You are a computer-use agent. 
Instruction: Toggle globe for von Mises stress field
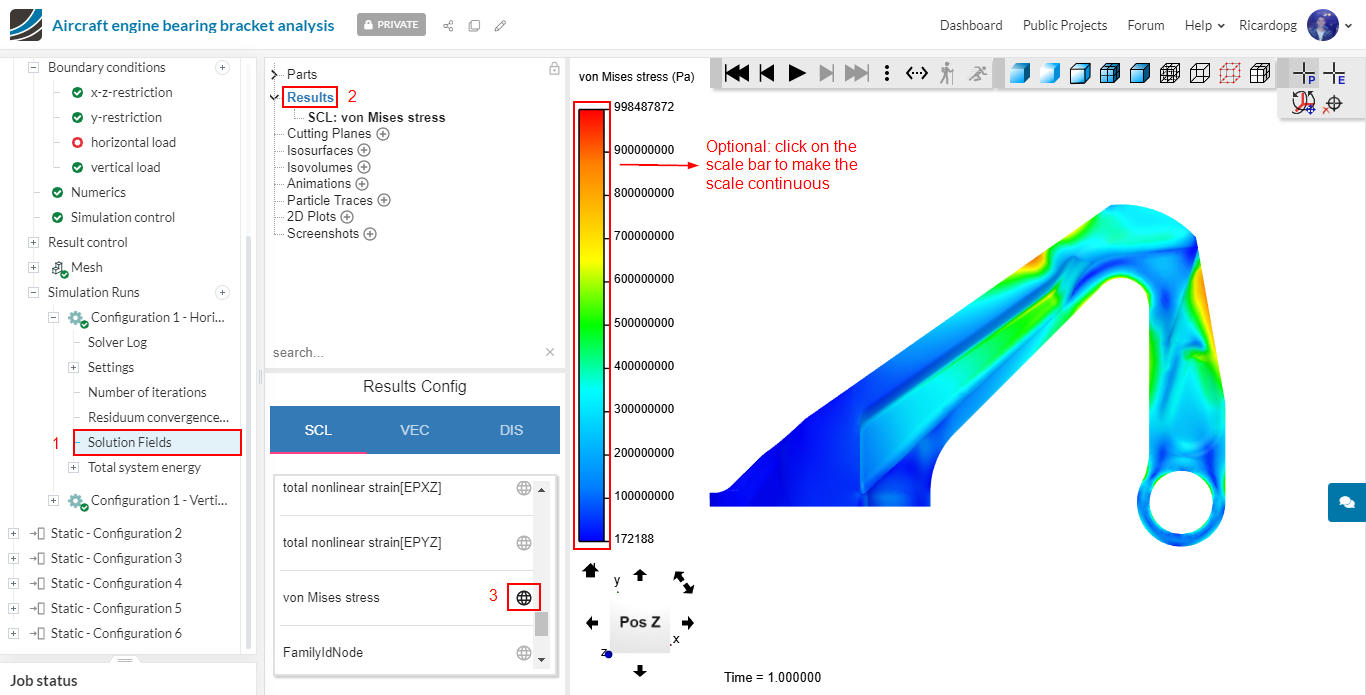pos(523,598)
